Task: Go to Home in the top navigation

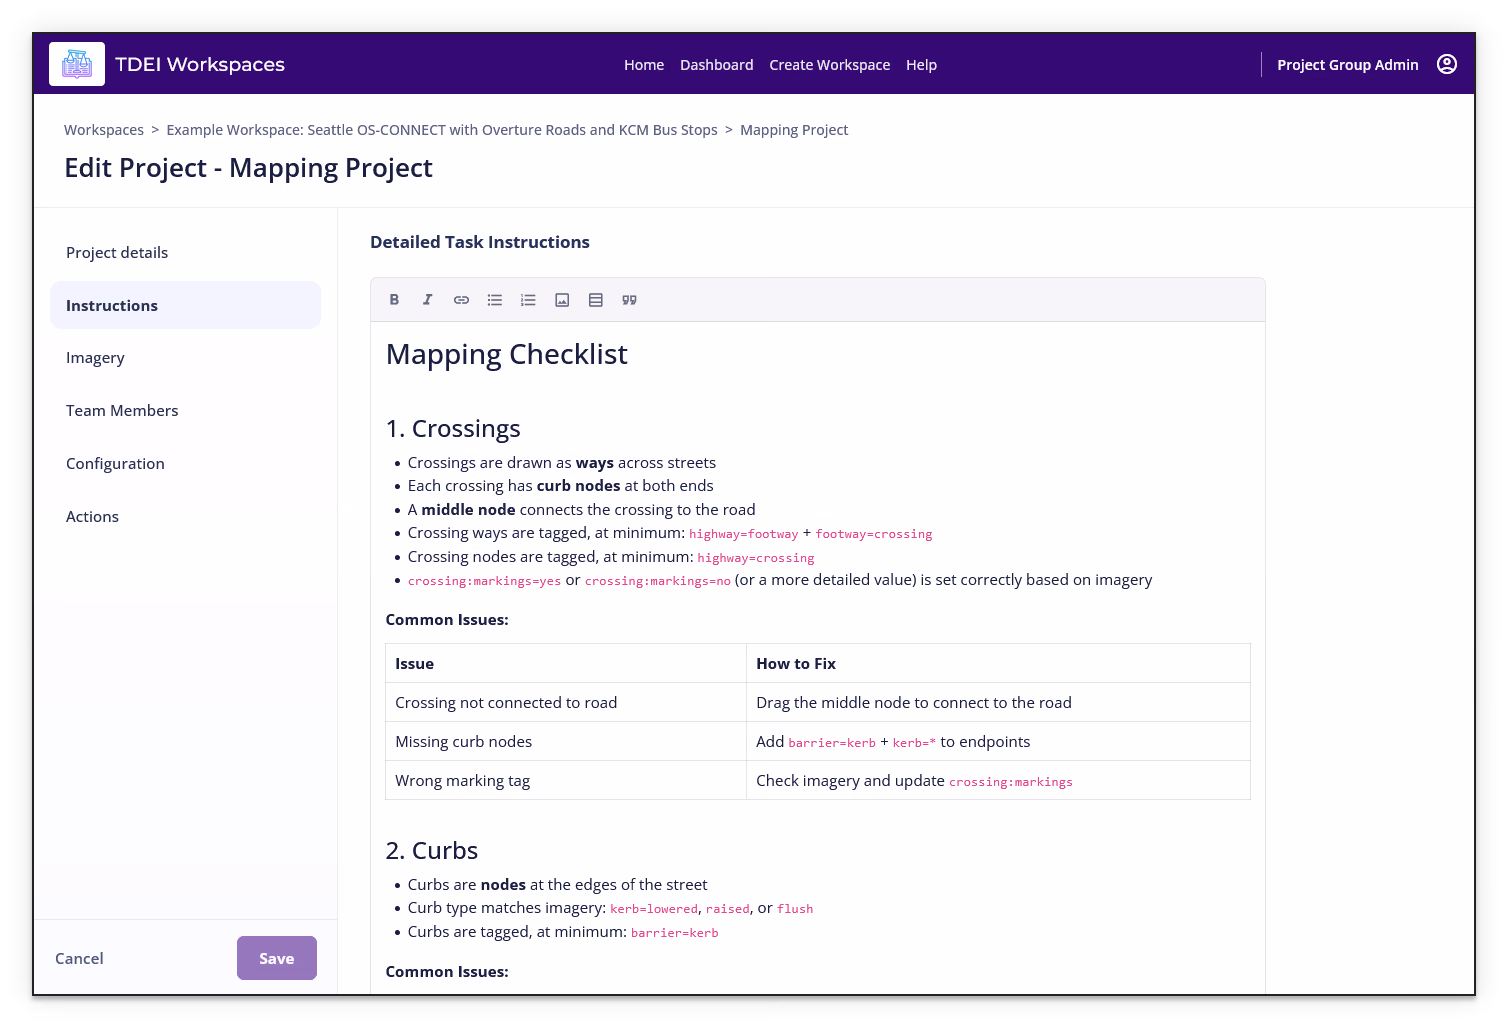Action: tap(644, 65)
